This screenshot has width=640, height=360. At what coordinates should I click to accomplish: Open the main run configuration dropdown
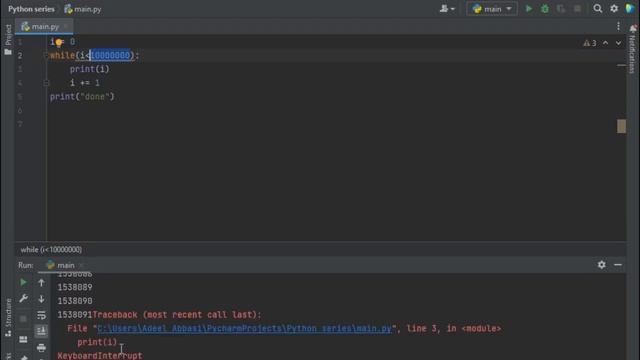click(x=492, y=9)
